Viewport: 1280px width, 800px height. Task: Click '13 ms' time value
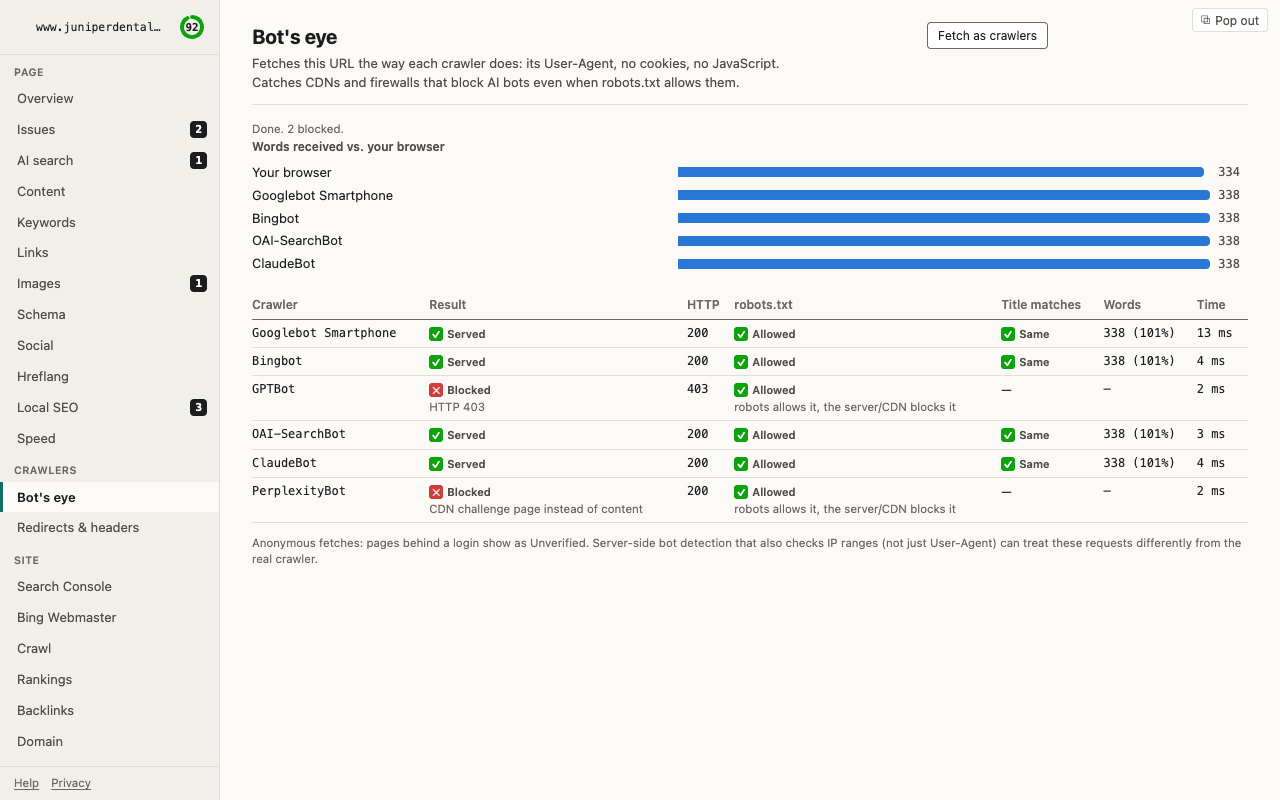[x=1214, y=333]
